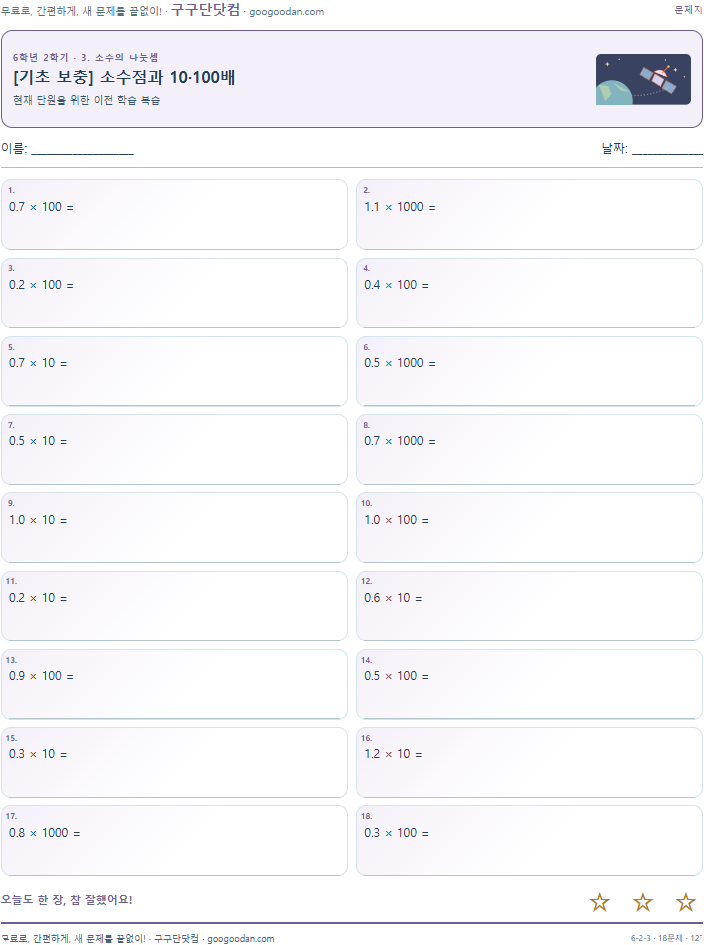Click problem 4 answer area 0.4 × 100
Screen dimensions: 704x945
pos(529,293)
